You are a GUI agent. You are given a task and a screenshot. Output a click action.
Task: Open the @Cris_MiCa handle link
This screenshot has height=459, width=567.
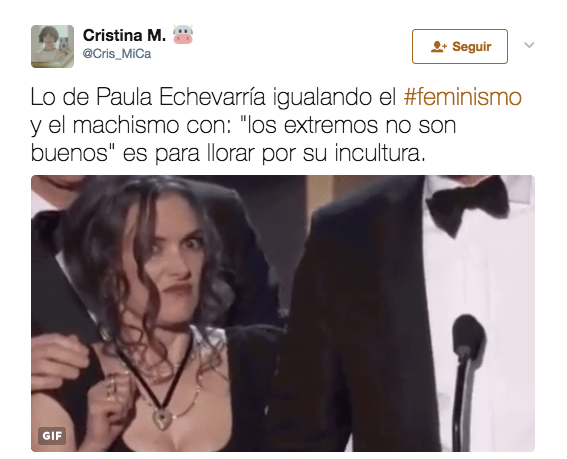tap(117, 54)
